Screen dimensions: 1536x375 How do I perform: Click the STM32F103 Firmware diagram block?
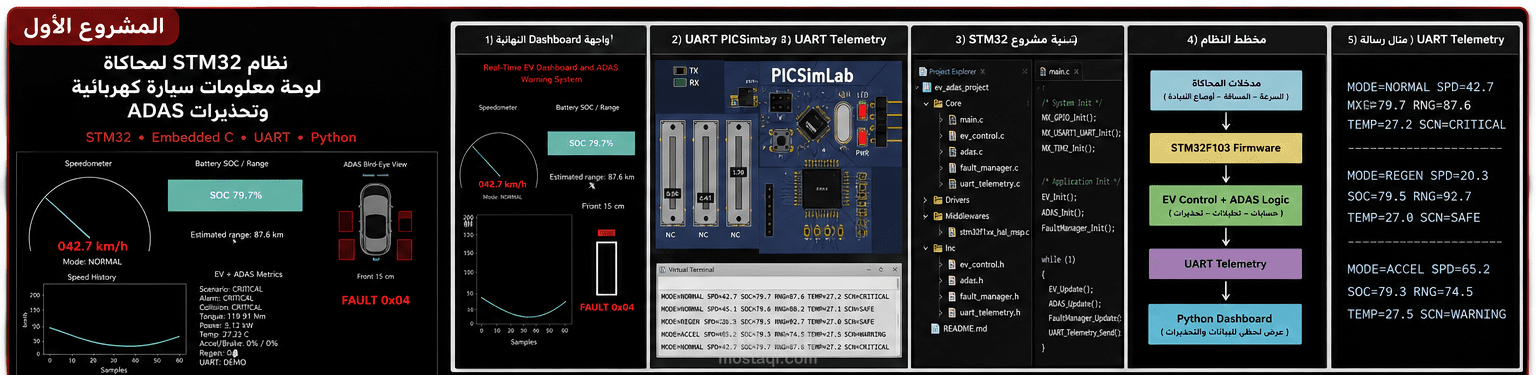pos(1225,148)
